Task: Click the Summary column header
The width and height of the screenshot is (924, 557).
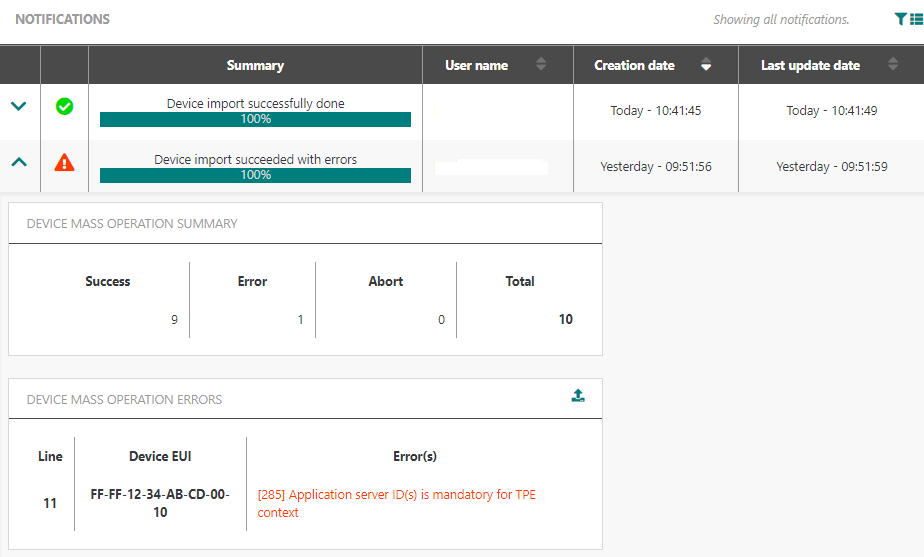Action: click(x=255, y=65)
